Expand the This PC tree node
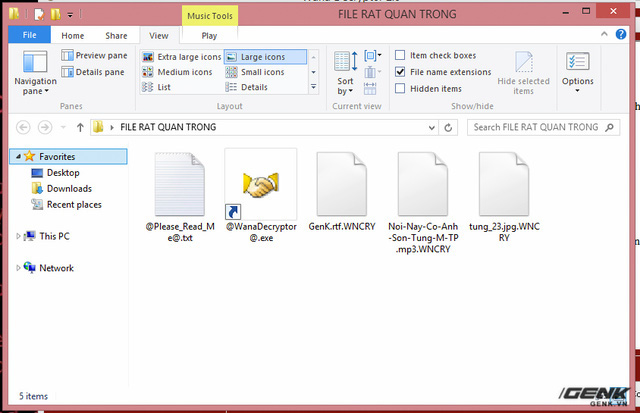The height and width of the screenshot is (413, 640). coord(18,236)
